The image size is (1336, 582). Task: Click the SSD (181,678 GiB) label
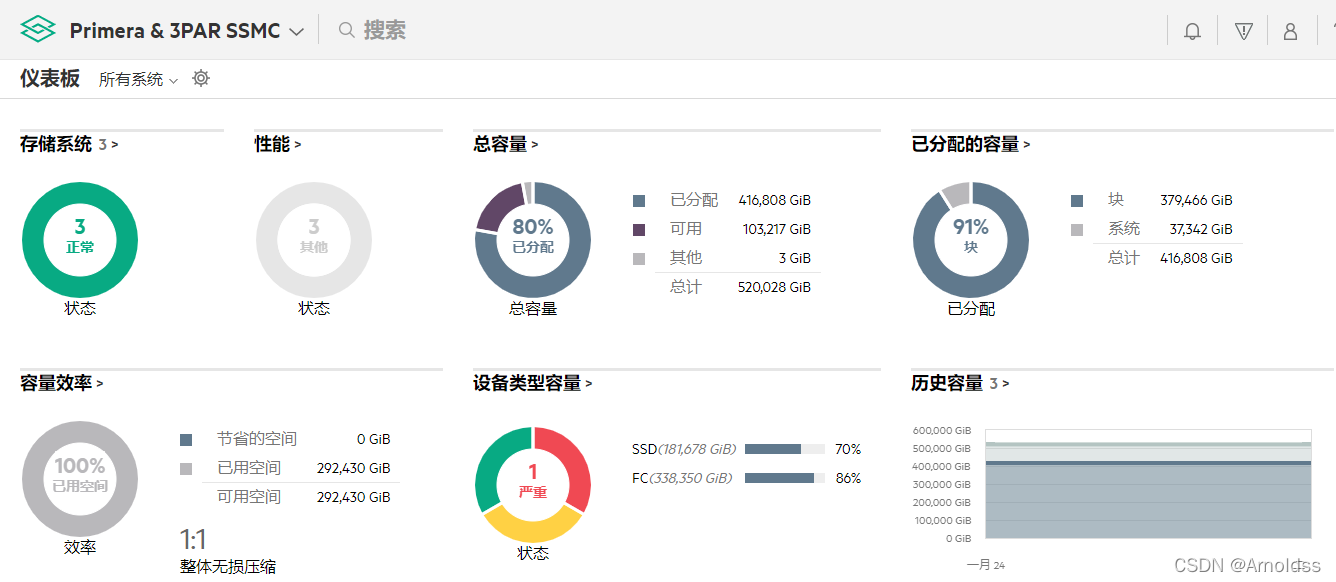click(684, 449)
